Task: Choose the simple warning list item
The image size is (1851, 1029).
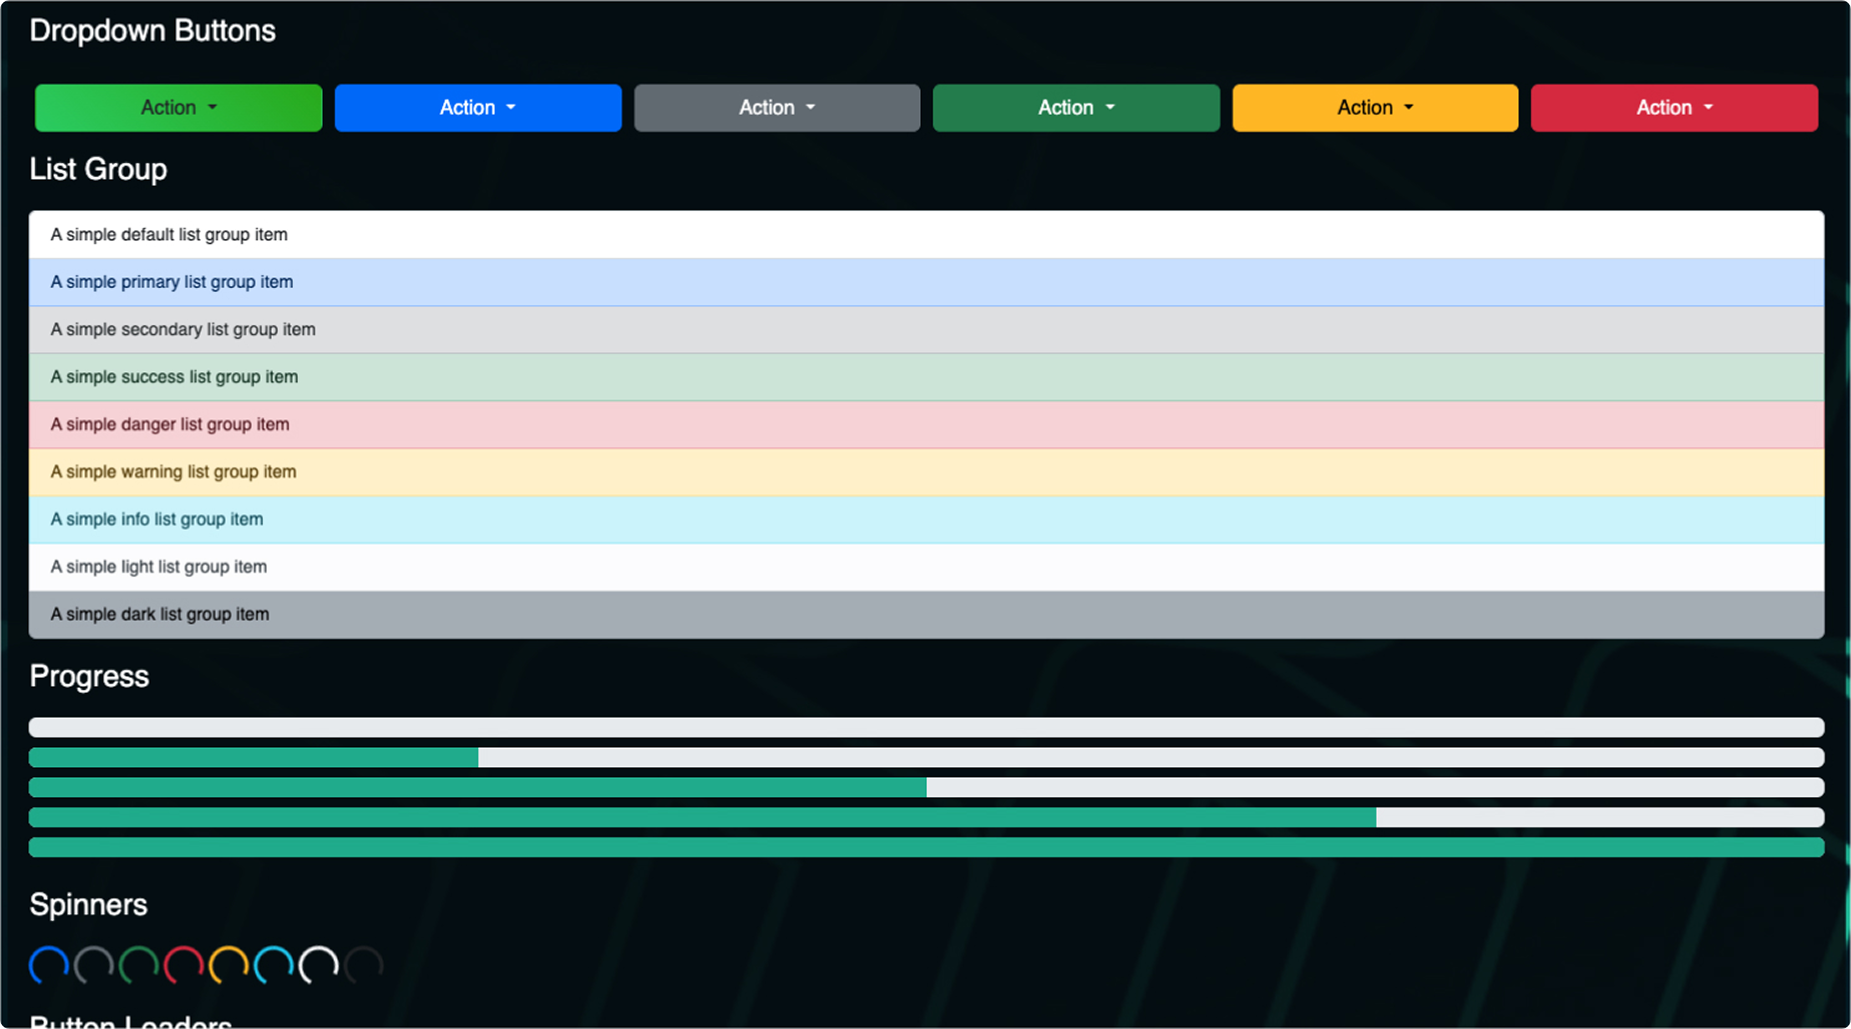Action: point(926,472)
